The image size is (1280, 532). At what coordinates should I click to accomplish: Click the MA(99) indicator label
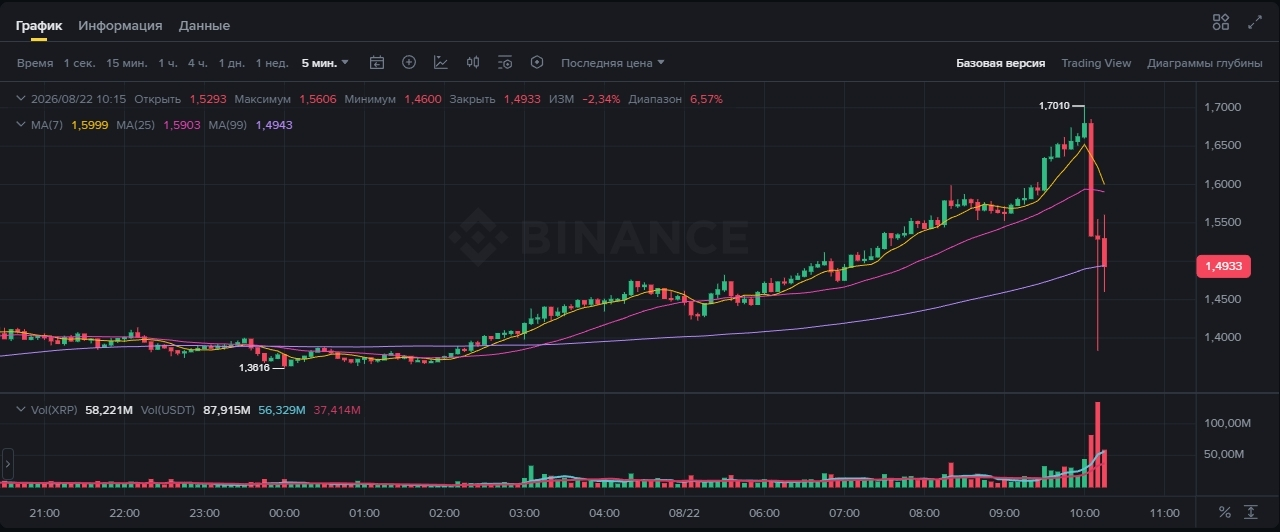[228, 124]
